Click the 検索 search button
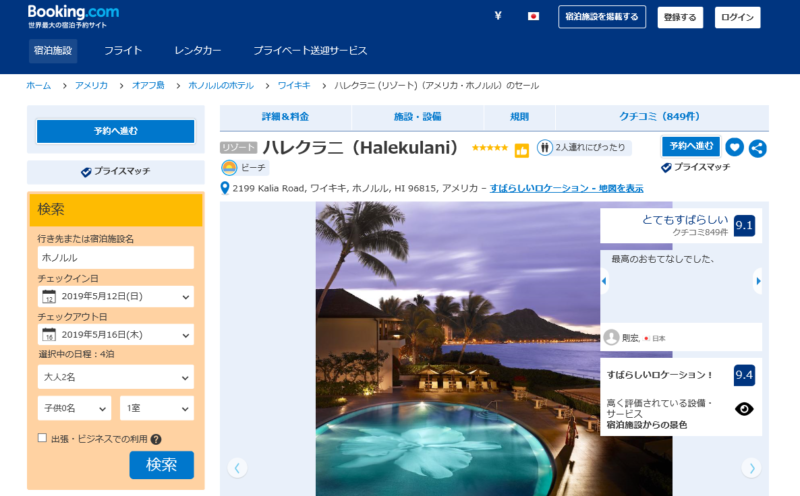Image resolution: width=800 pixels, height=496 pixels. (161, 465)
